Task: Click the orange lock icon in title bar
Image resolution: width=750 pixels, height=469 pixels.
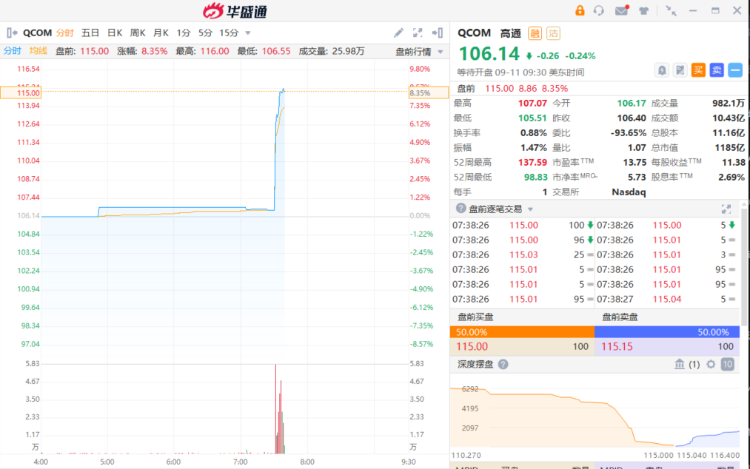Action: coord(579,11)
